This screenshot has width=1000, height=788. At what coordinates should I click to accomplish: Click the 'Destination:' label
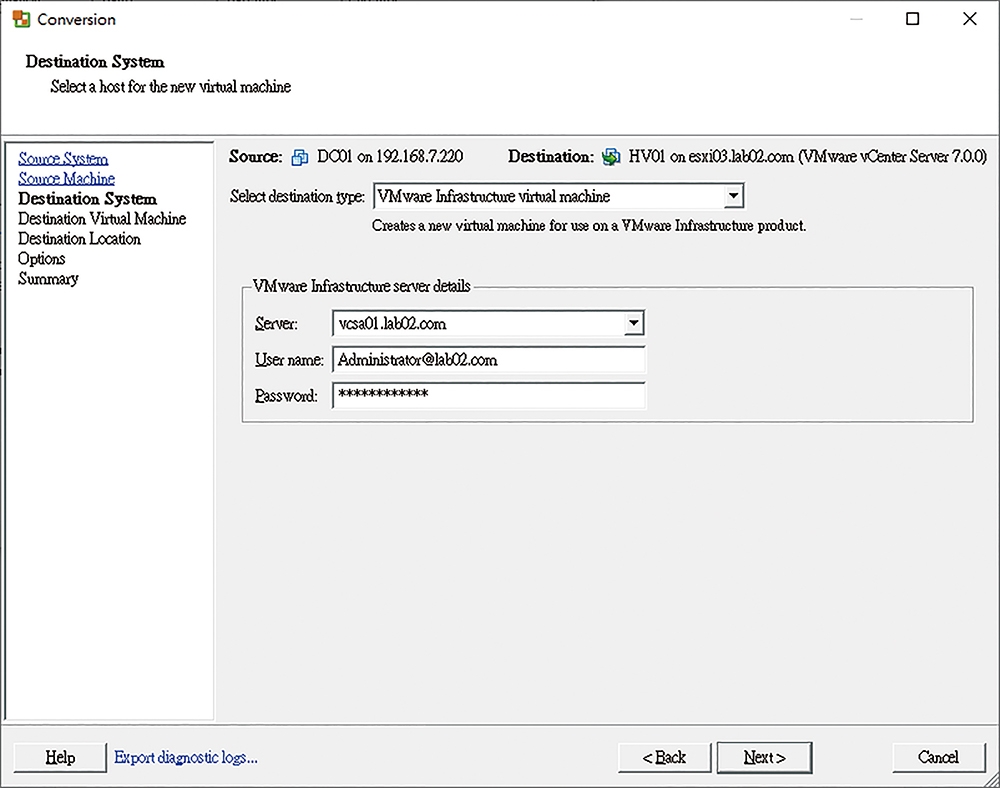coord(550,156)
